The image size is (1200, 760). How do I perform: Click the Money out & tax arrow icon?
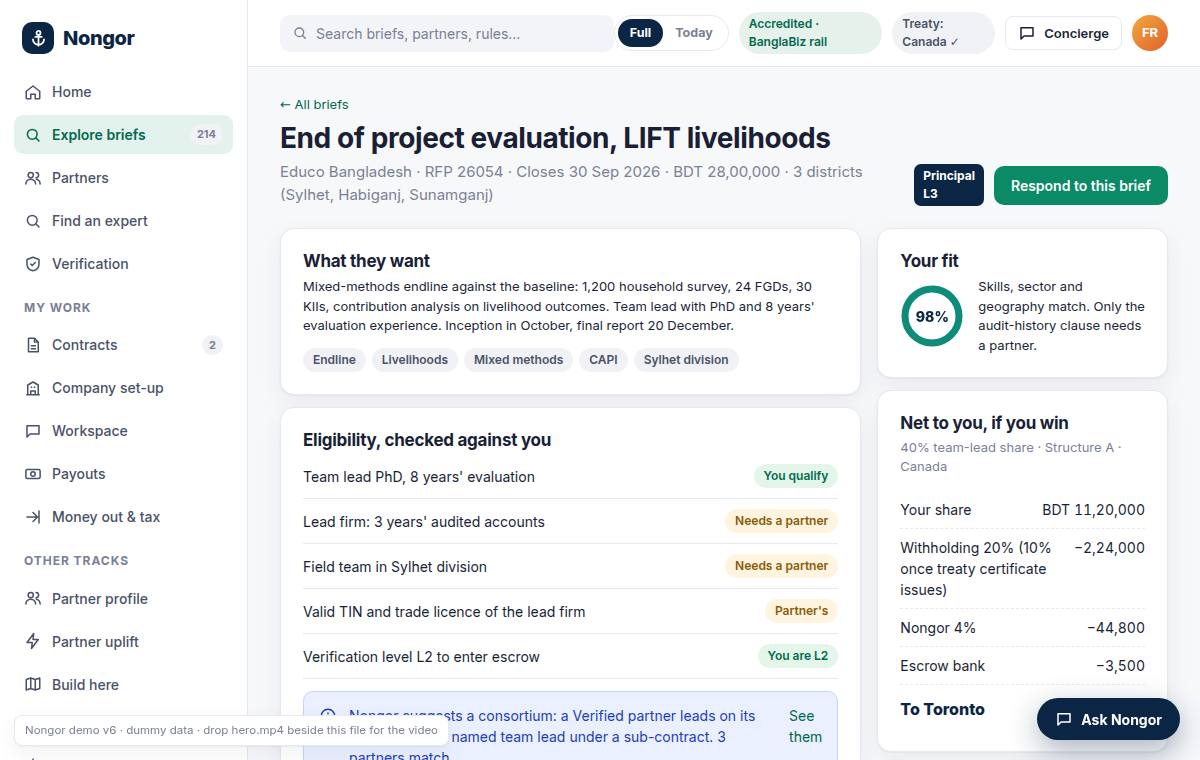pos(33,517)
